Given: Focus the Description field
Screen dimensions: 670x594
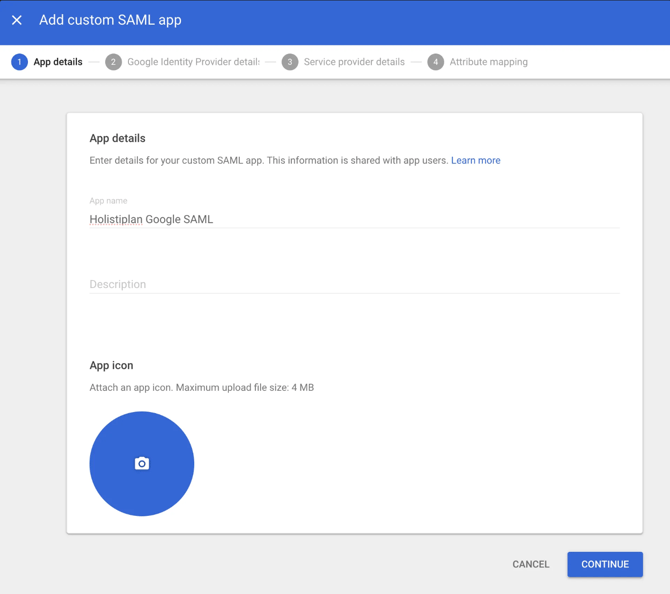Looking at the screenshot, I should tap(354, 284).
